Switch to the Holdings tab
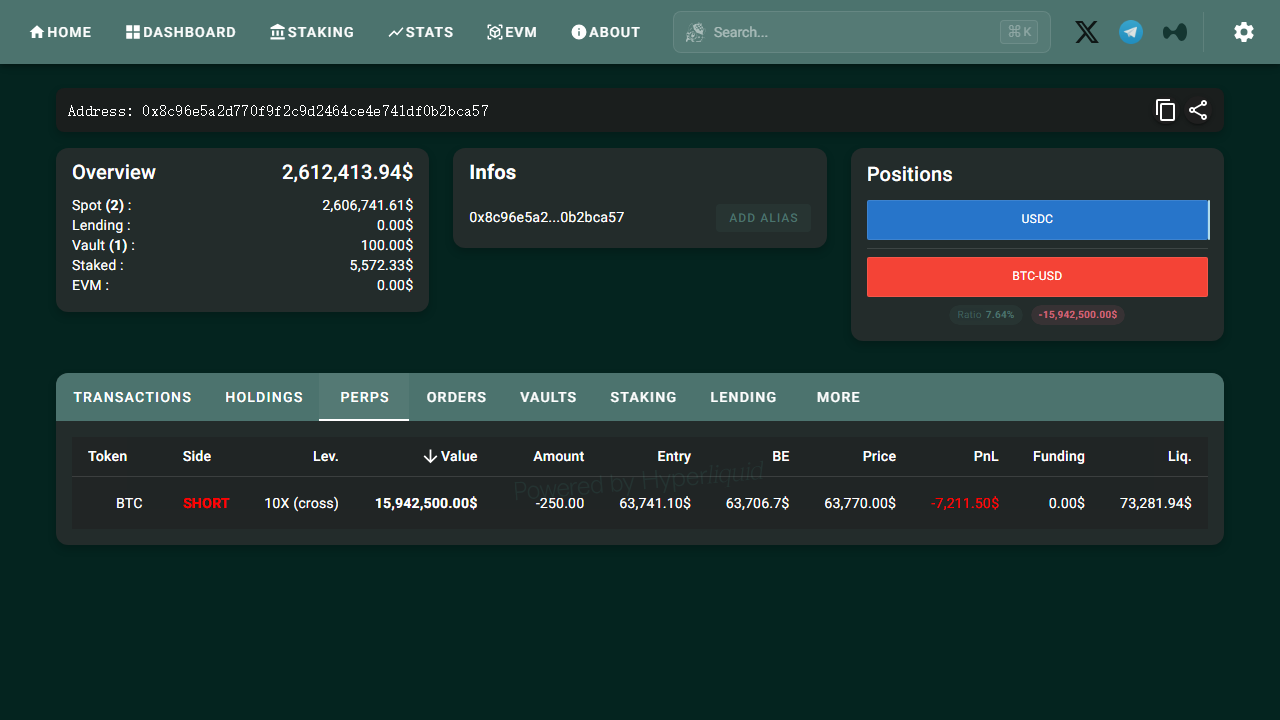Image resolution: width=1280 pixels, height=720 pixels. click(264, 397)
